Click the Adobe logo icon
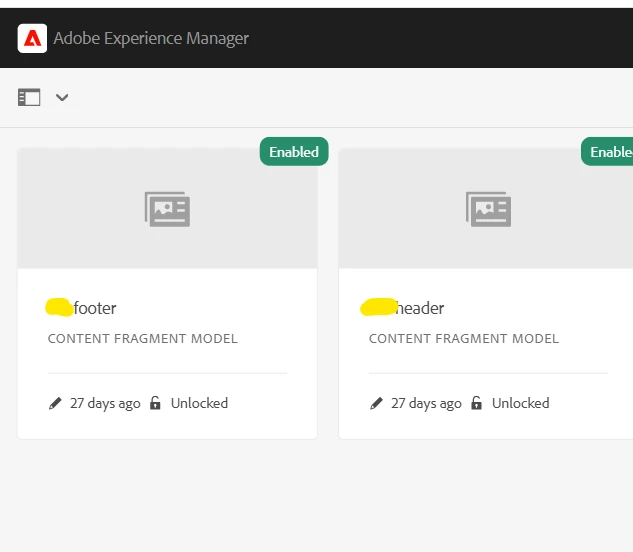The height and width of the screenshot is (552, 633). pyautogui.click(x=32, y=38)
